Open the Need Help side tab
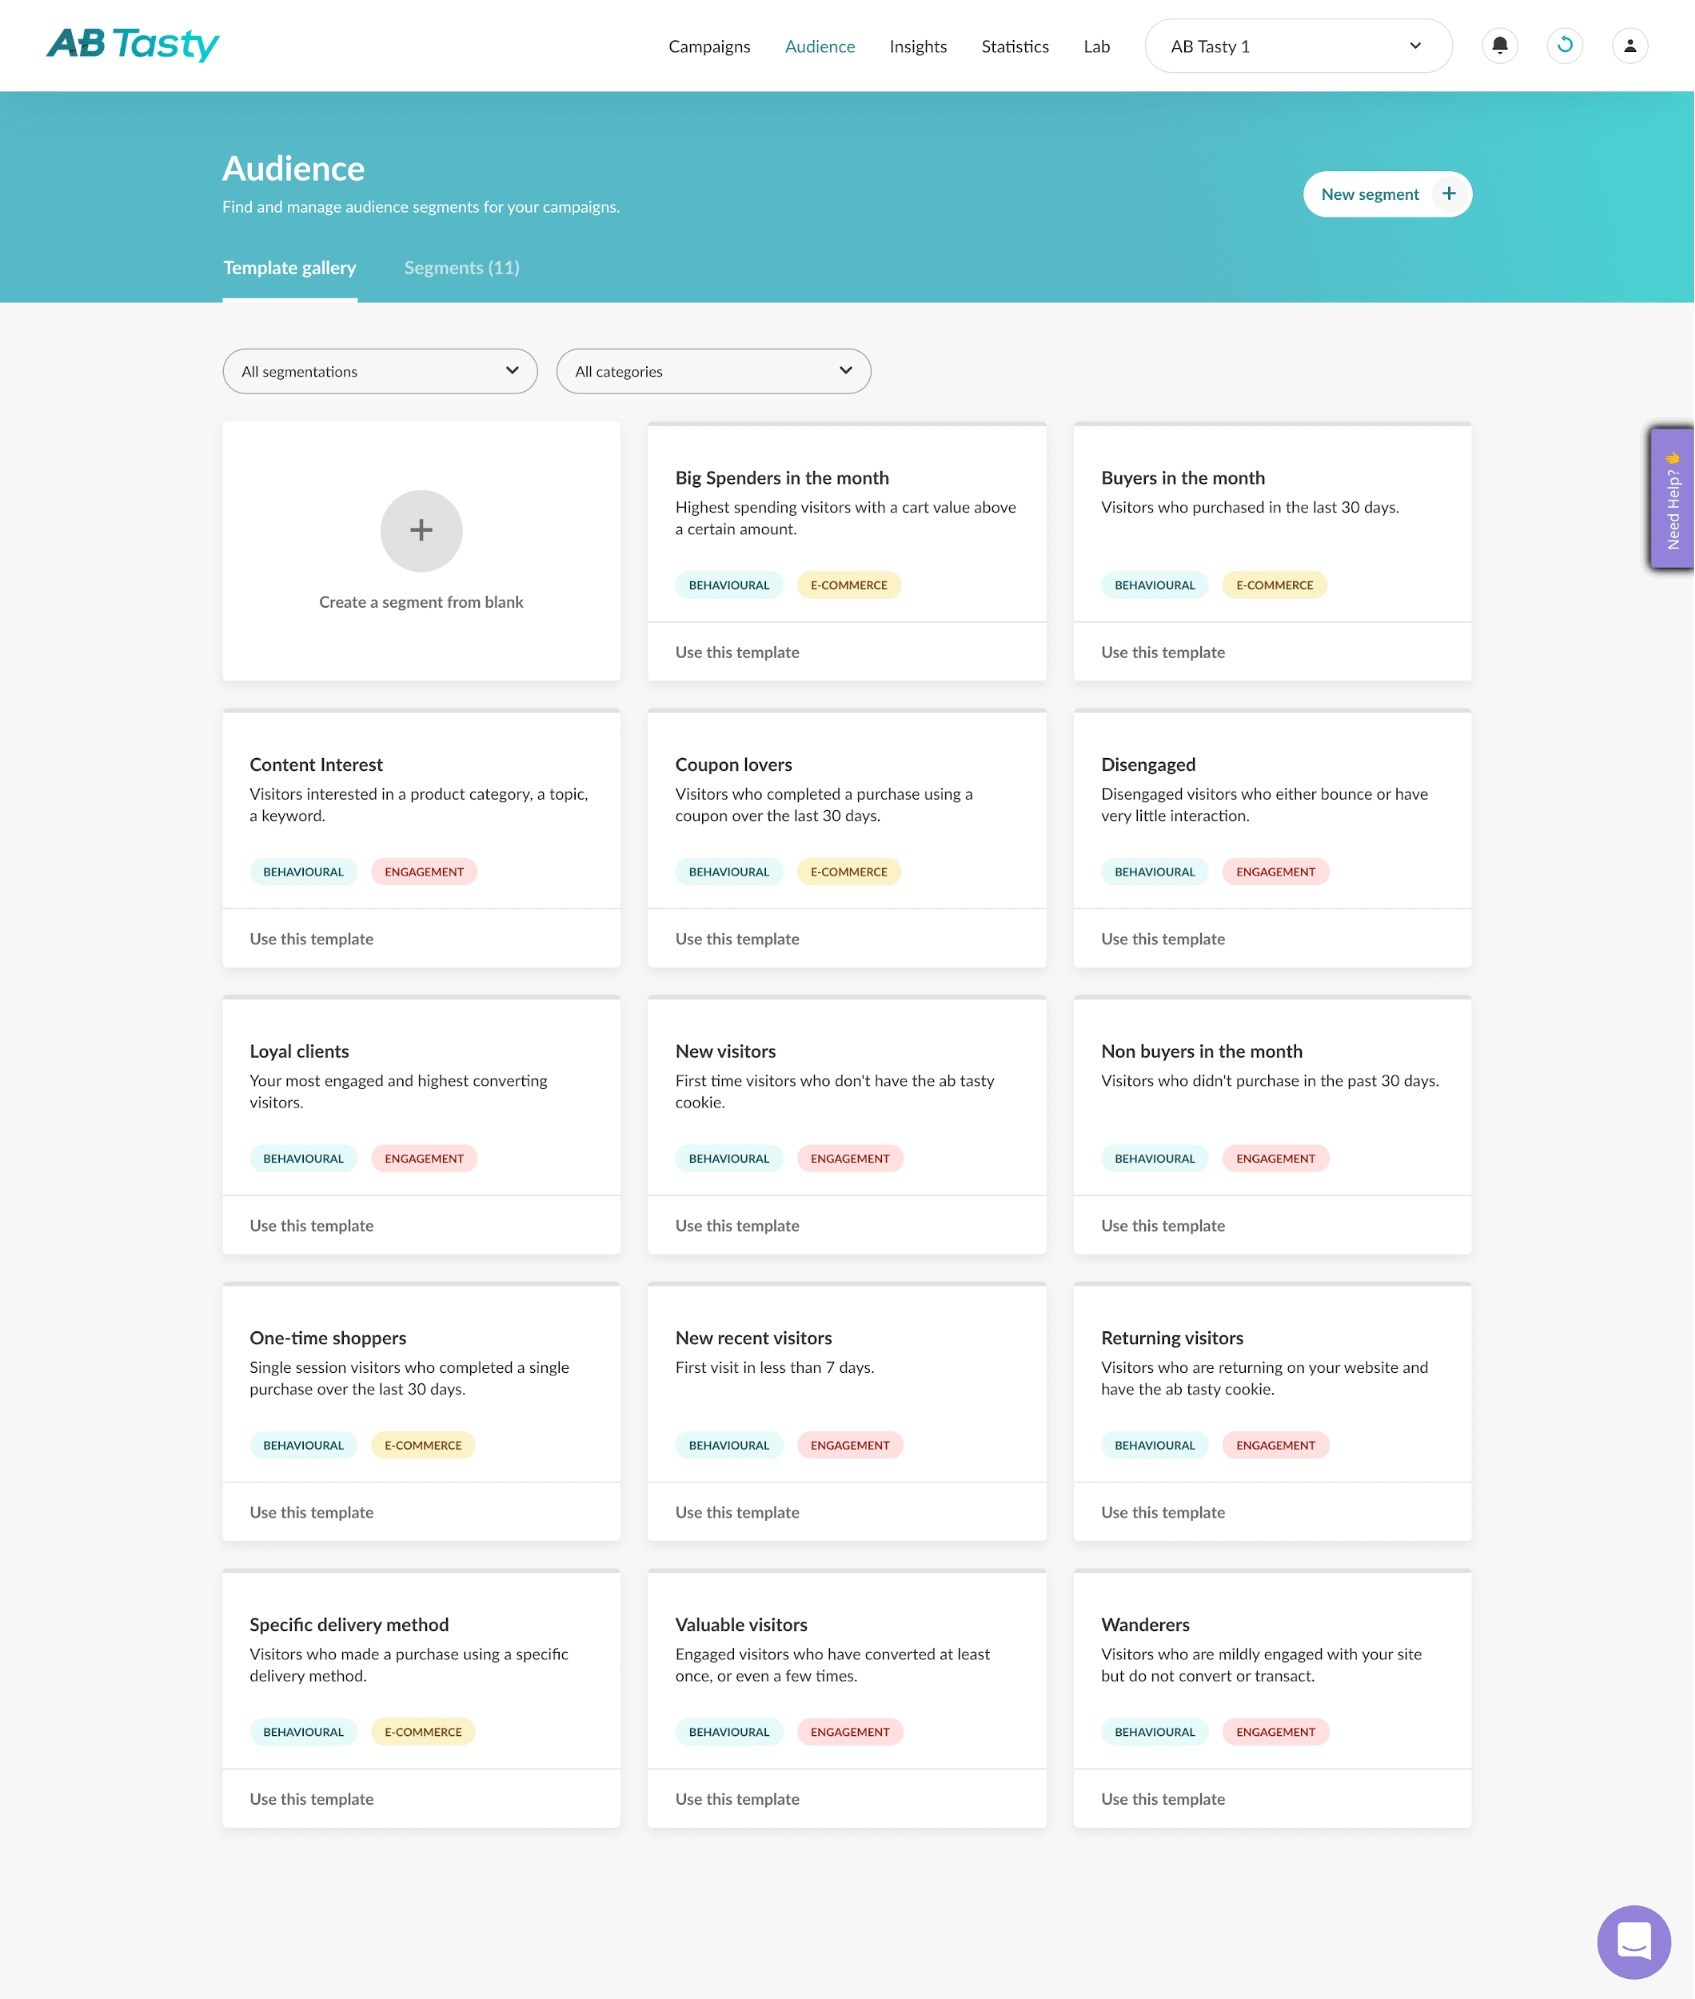Viewport: 1695px width, 1999px height. pos(1671,499)
